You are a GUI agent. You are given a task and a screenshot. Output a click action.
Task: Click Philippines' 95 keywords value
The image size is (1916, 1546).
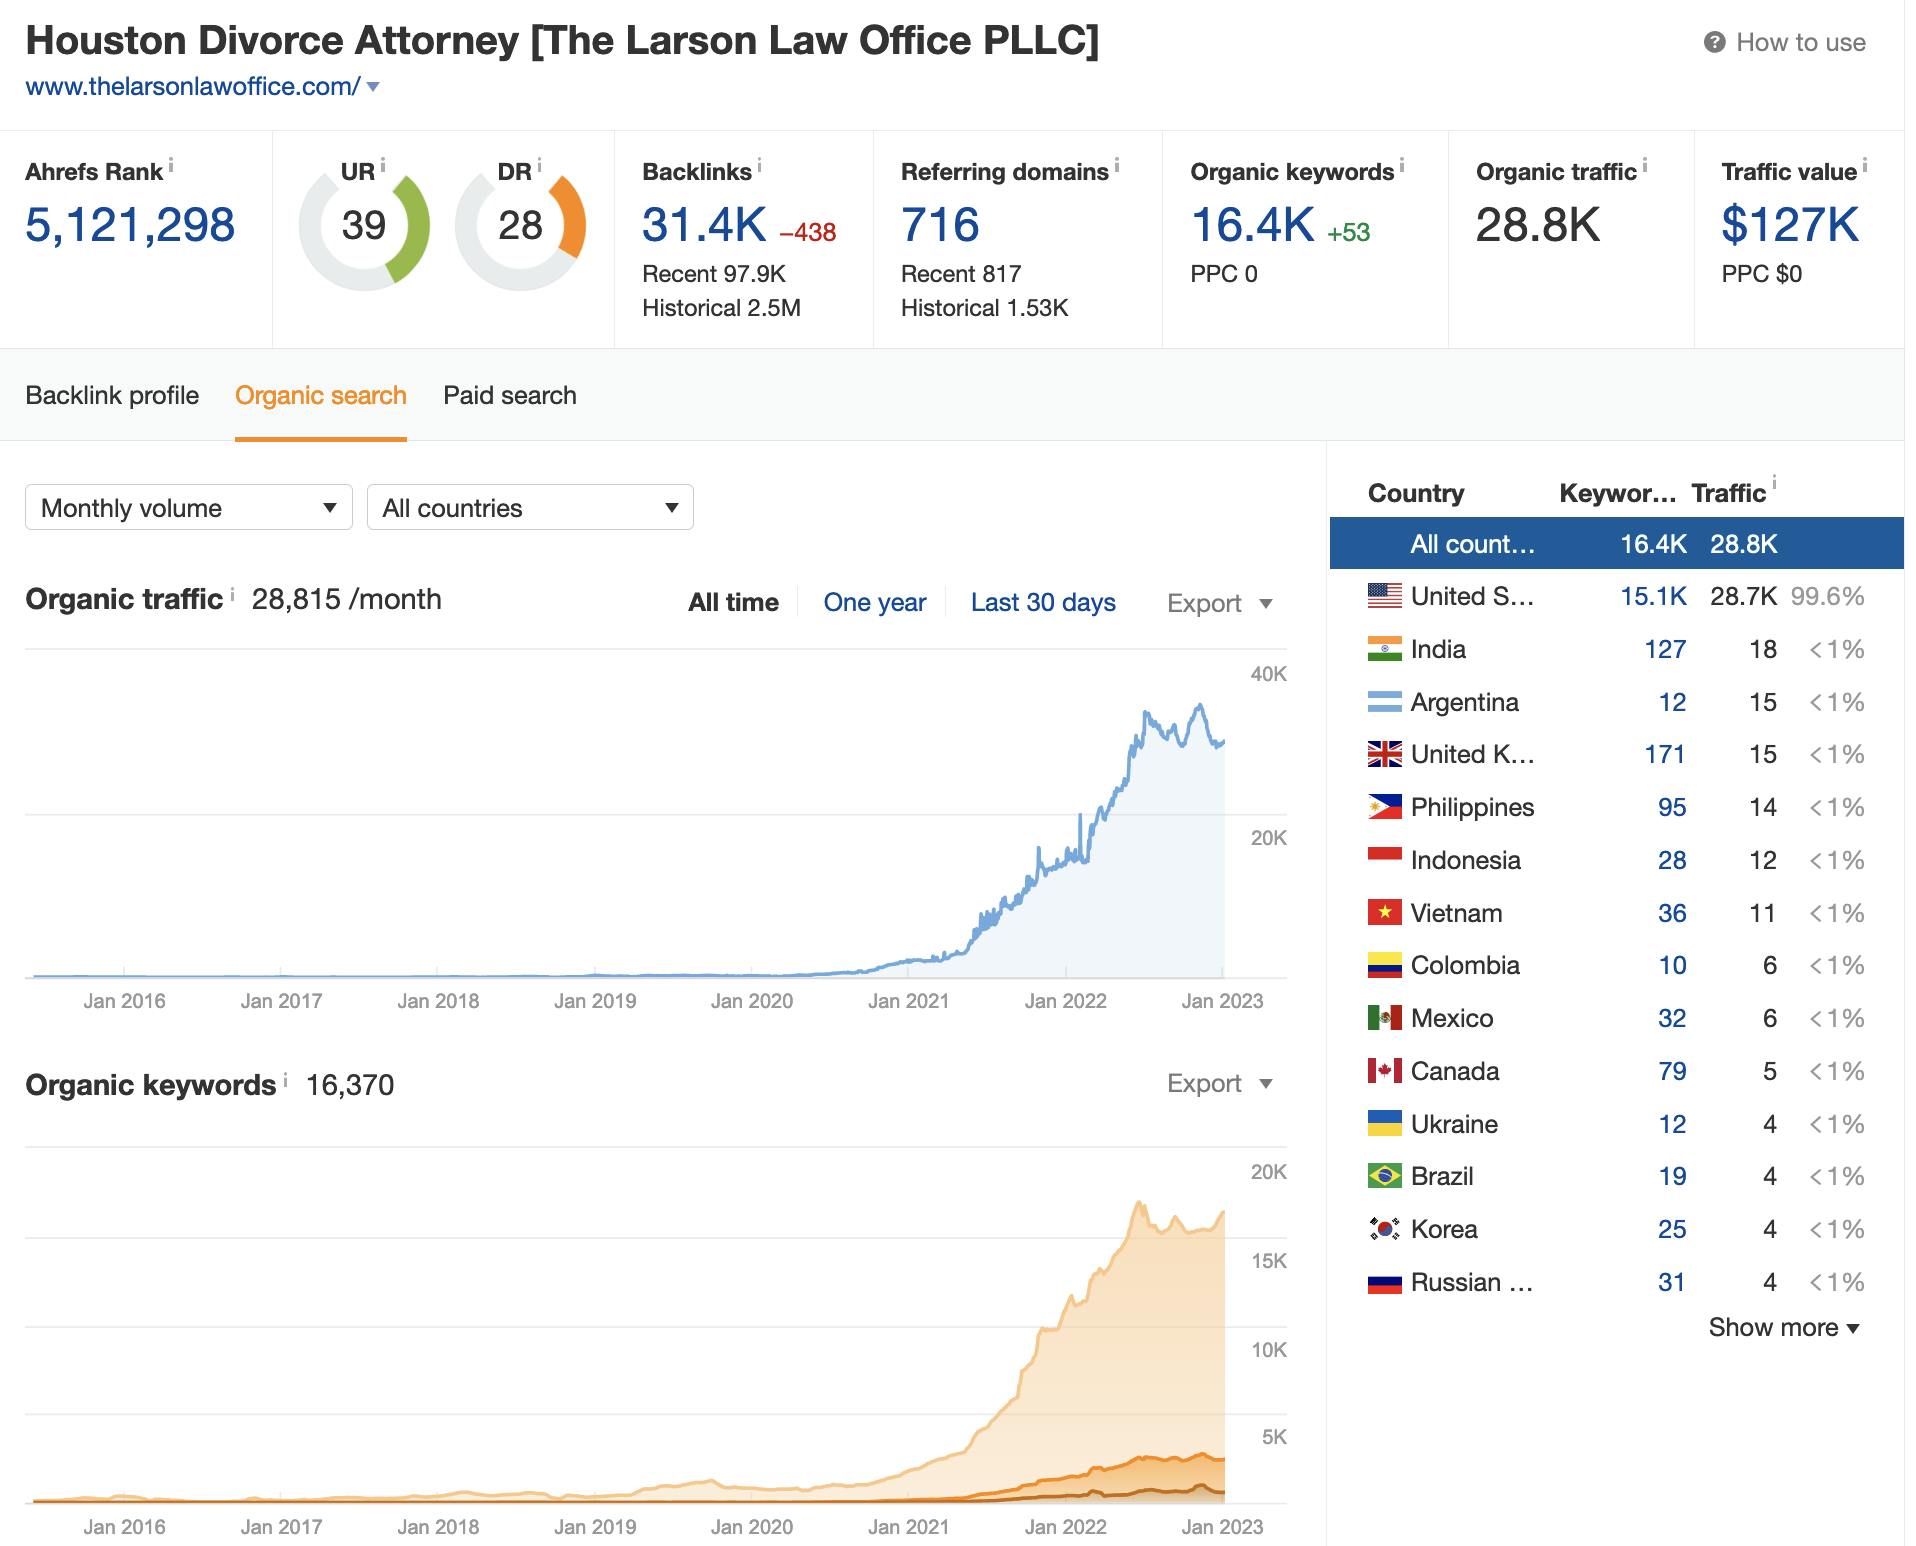[x=1672, y=807]
